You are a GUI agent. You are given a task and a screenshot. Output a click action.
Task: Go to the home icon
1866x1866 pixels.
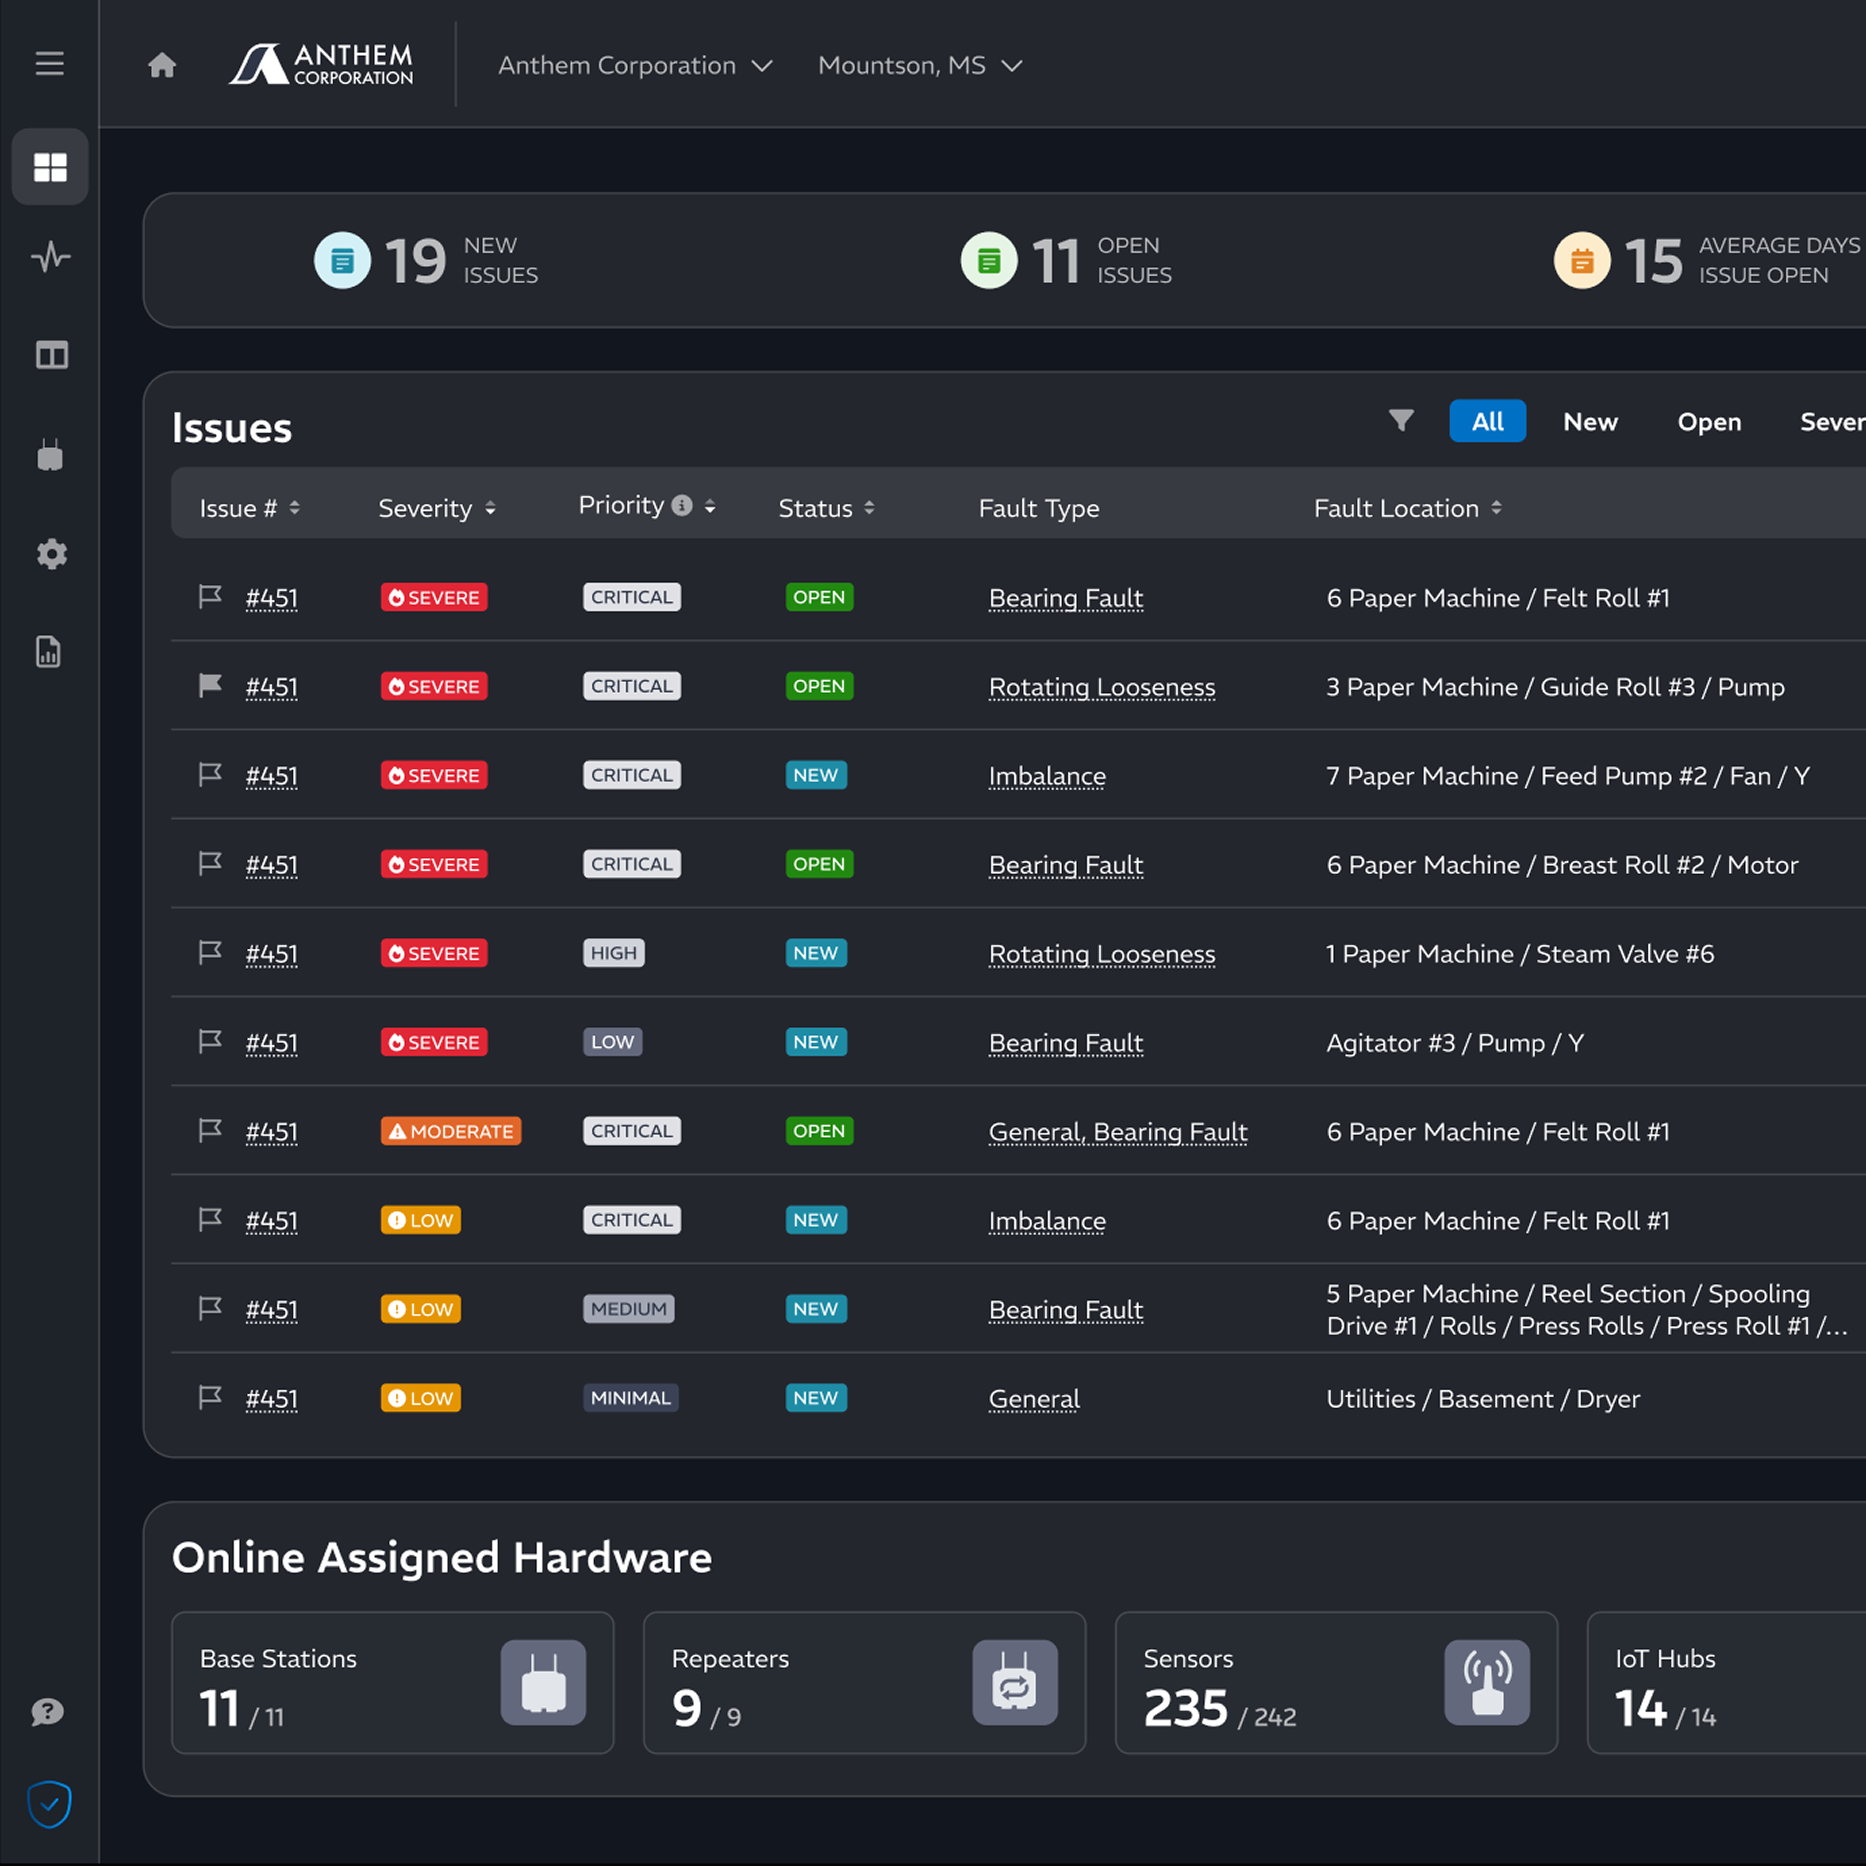coord(162,65)
